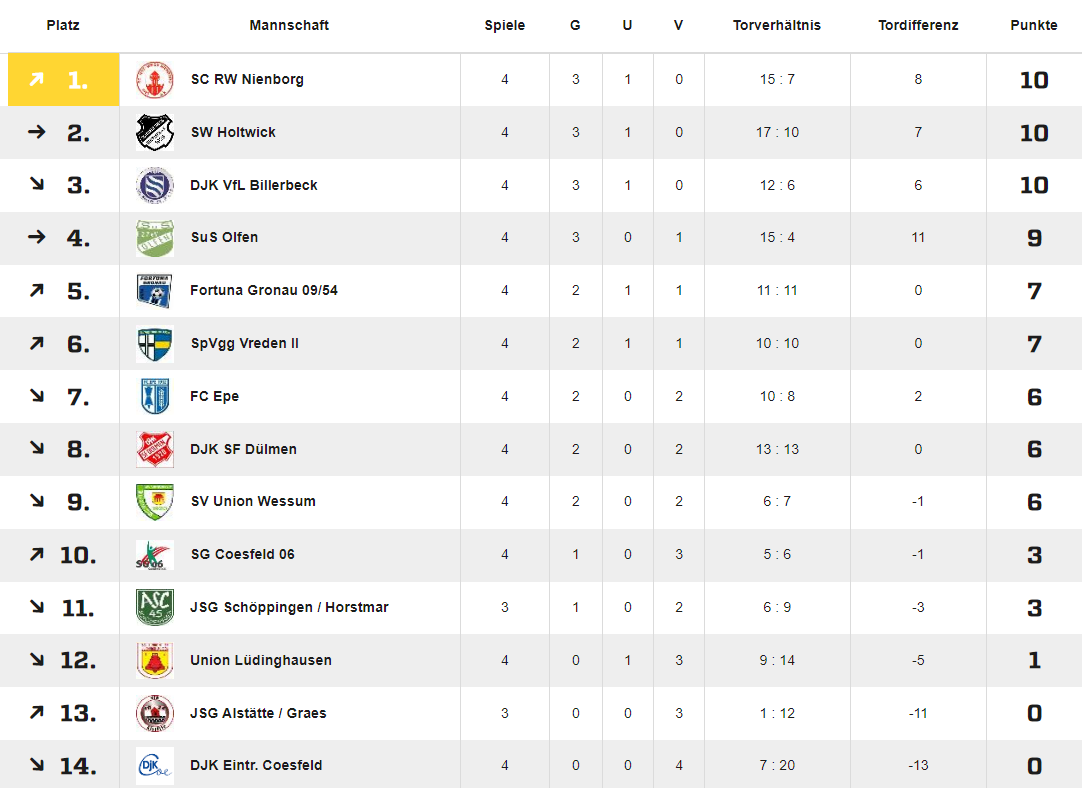The width and height of the screenshot is (1082, 788).
Task: Click the yellow first place rank cell
Action: tap(63, 79)
